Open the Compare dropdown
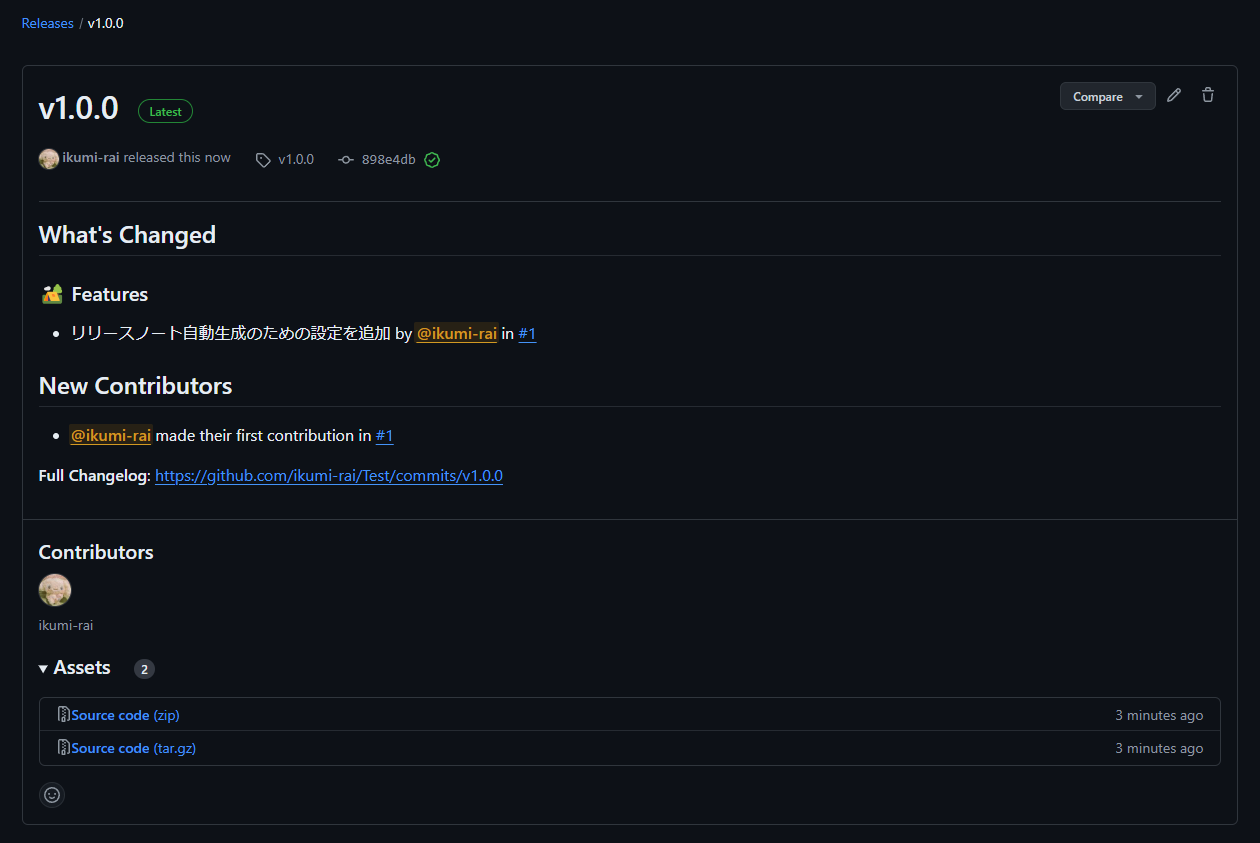Viewport: 1260px width, 843px height. pos(1107,96)
